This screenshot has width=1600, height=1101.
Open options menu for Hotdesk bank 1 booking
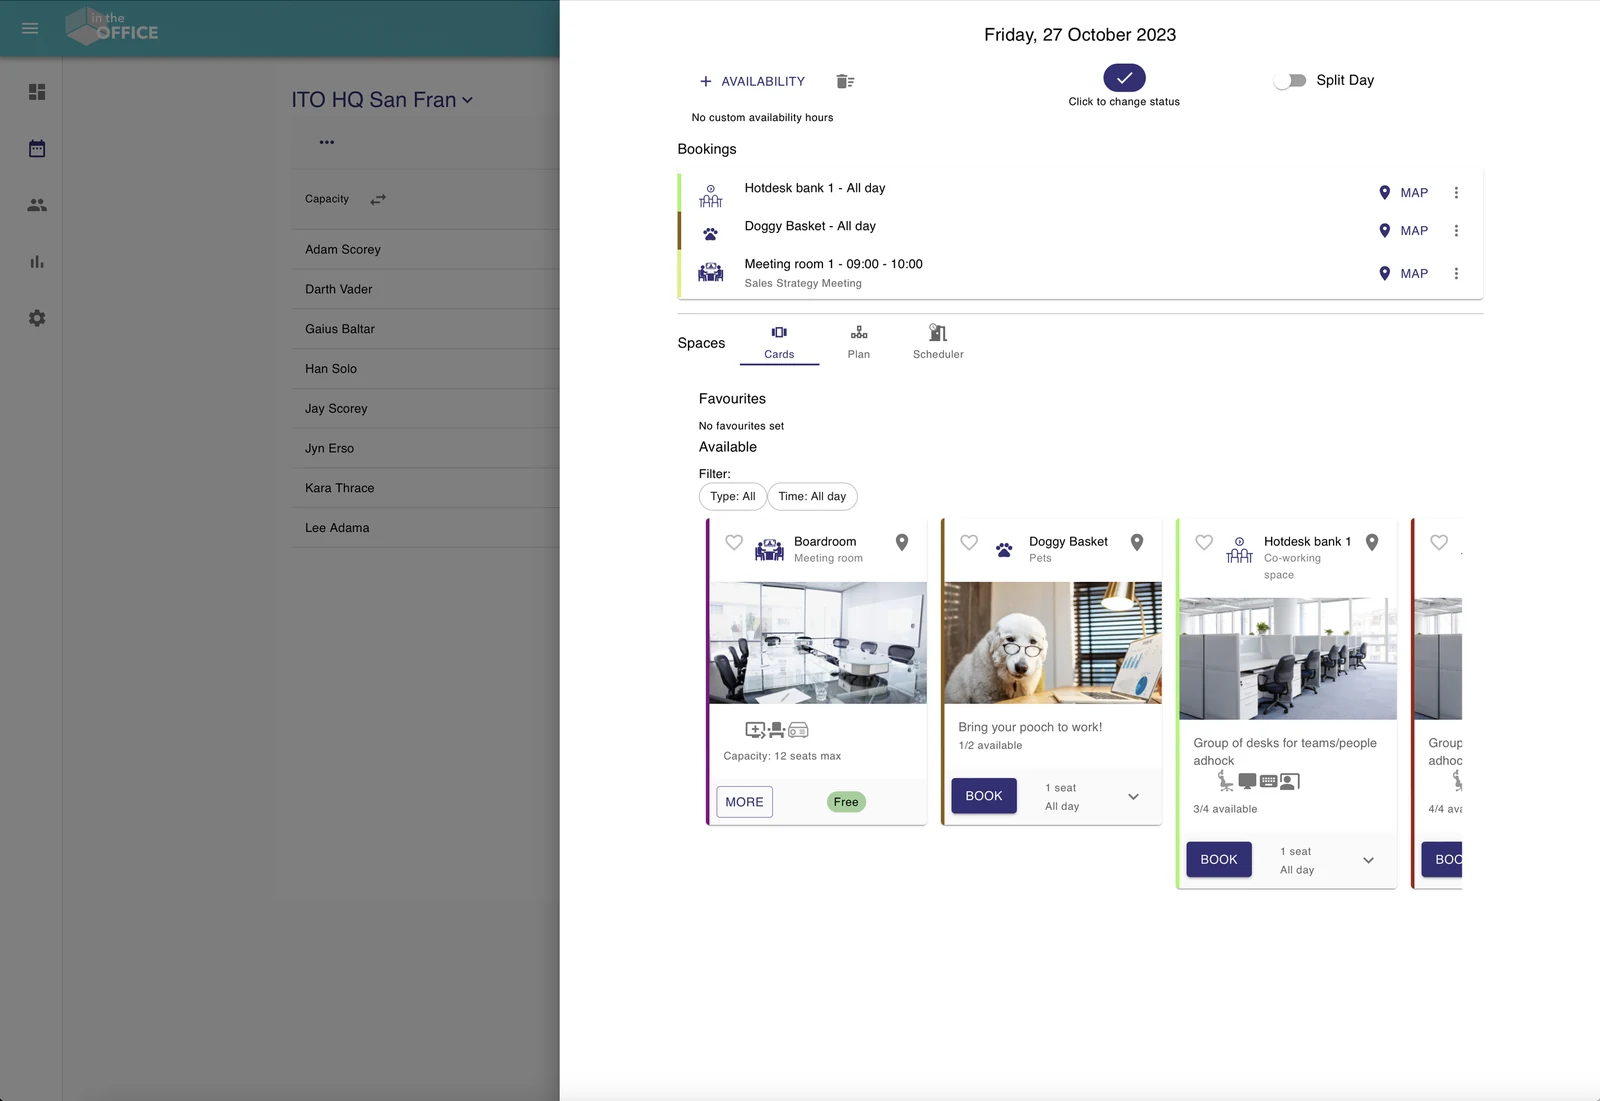pyautogui.click(x=1456, y=193)
